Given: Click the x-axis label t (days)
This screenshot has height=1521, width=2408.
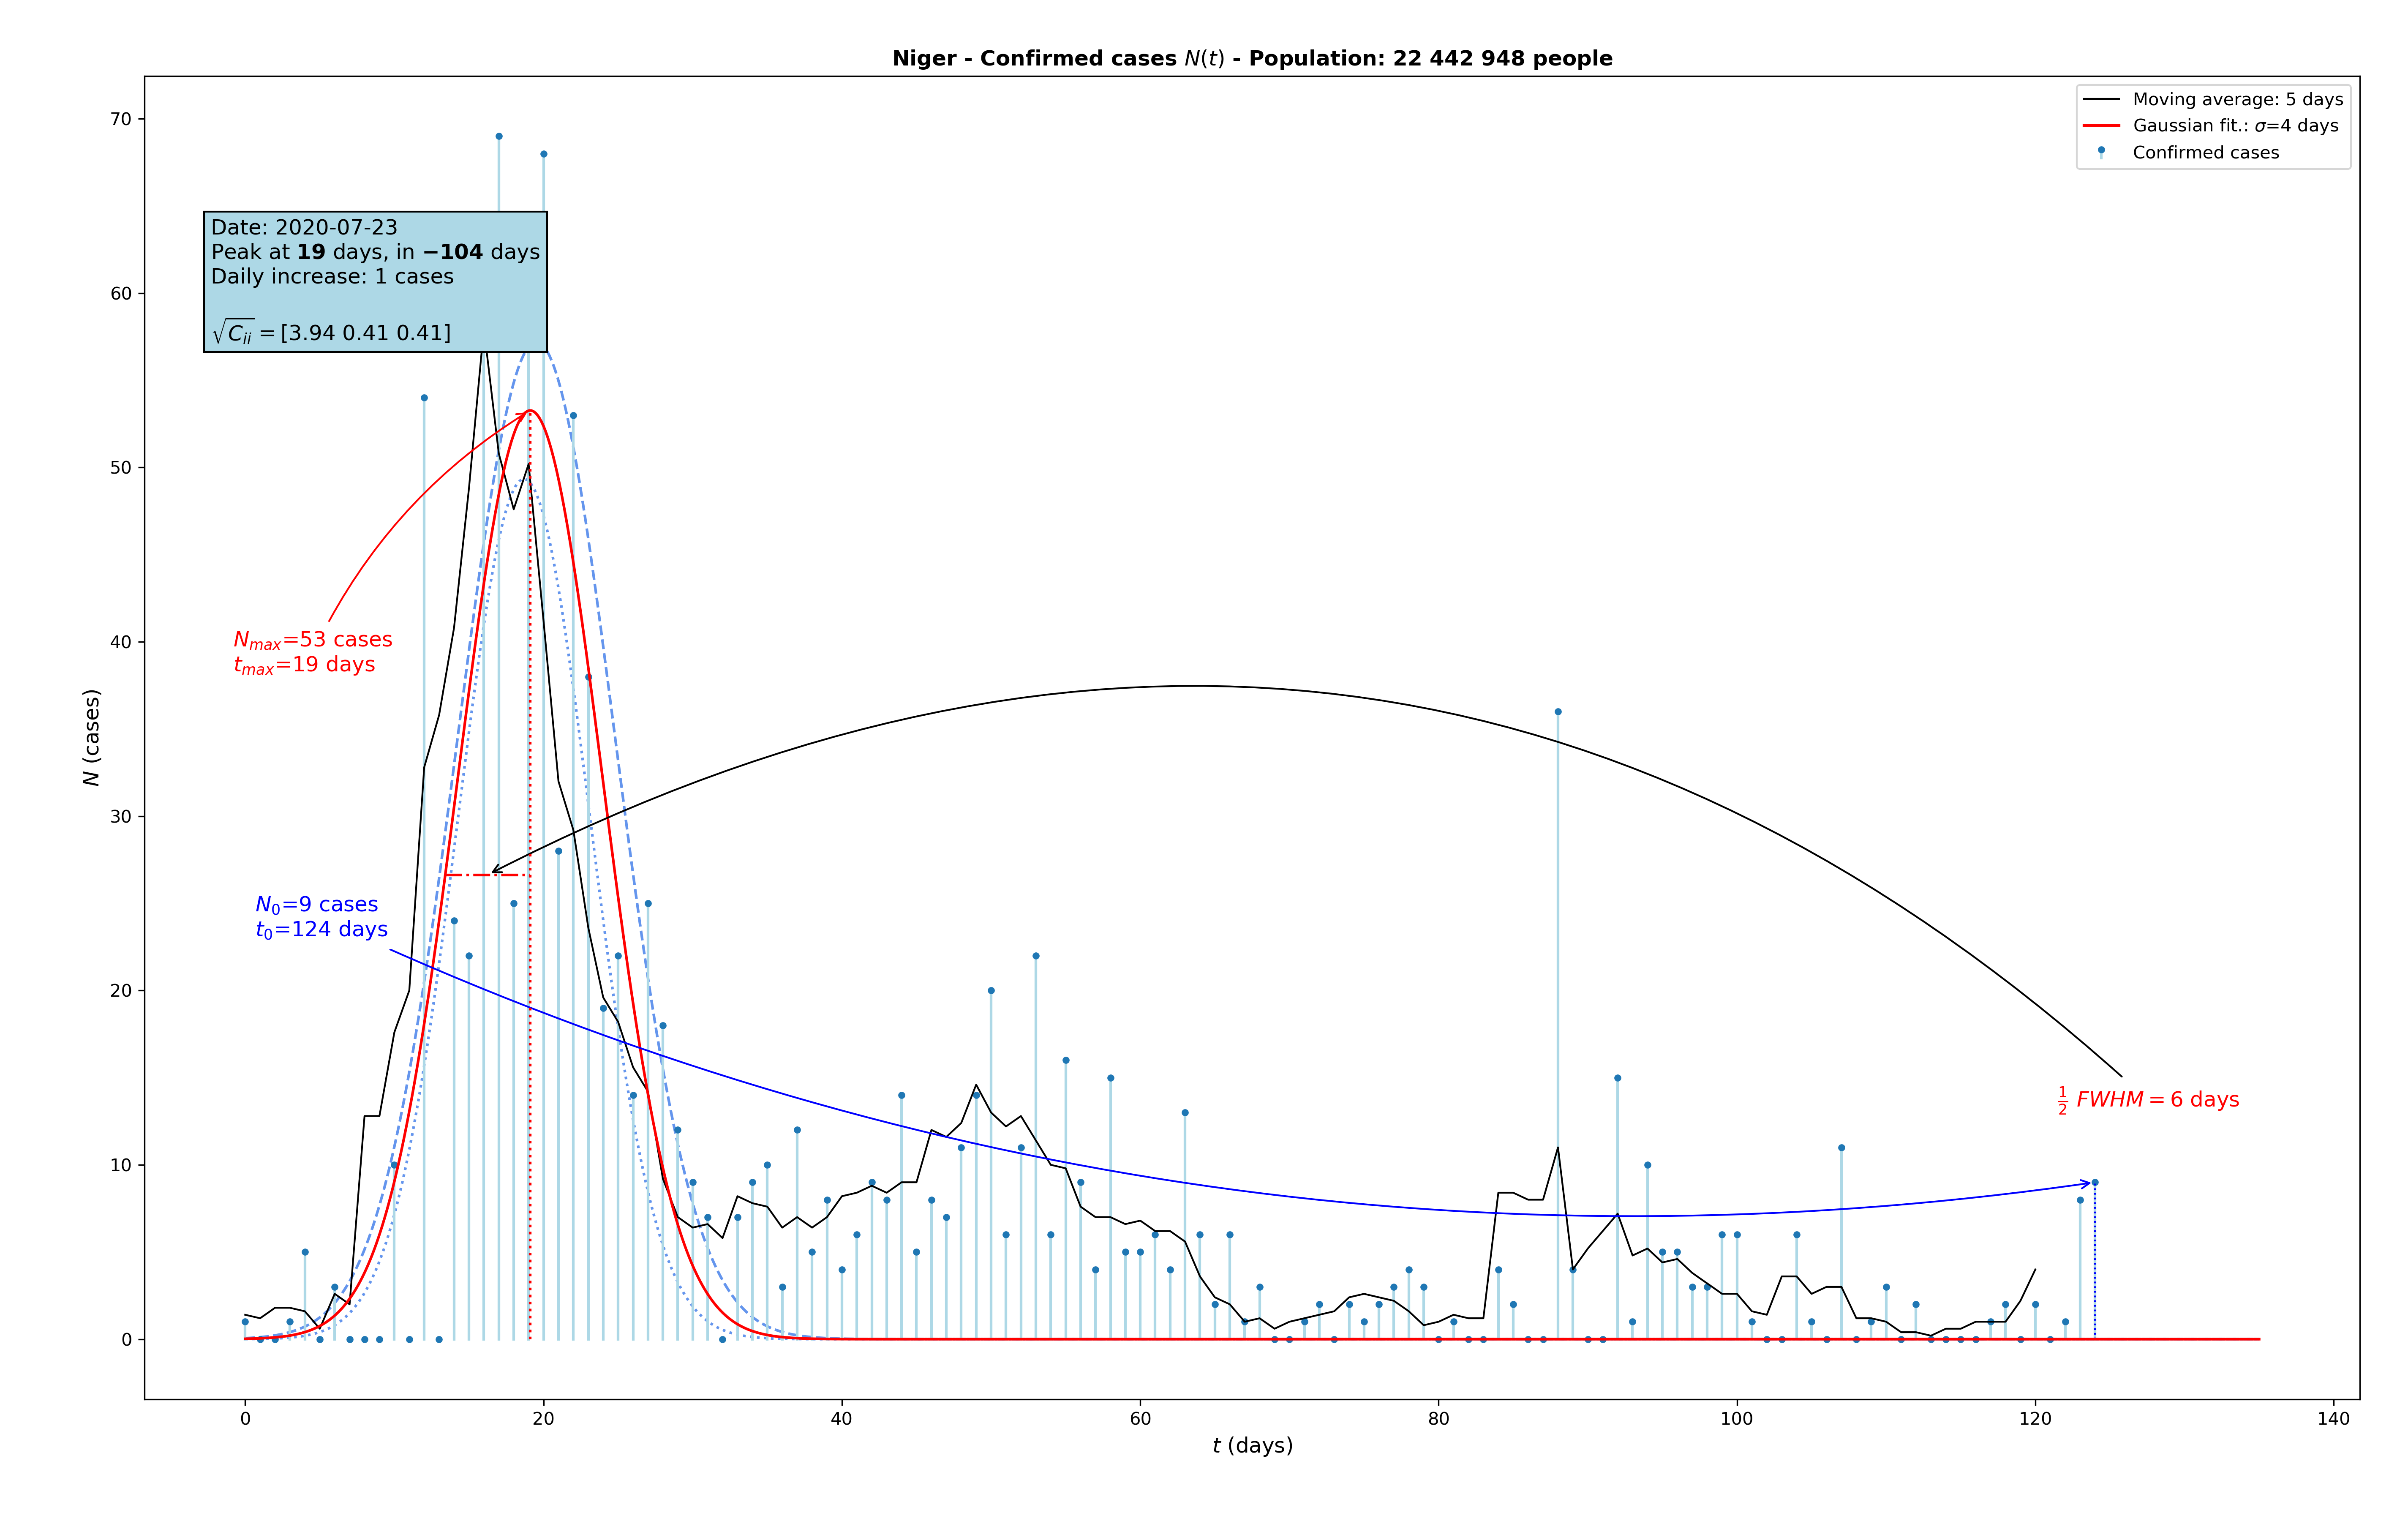Looking at the screenshot, I should click(1252, 1446).
